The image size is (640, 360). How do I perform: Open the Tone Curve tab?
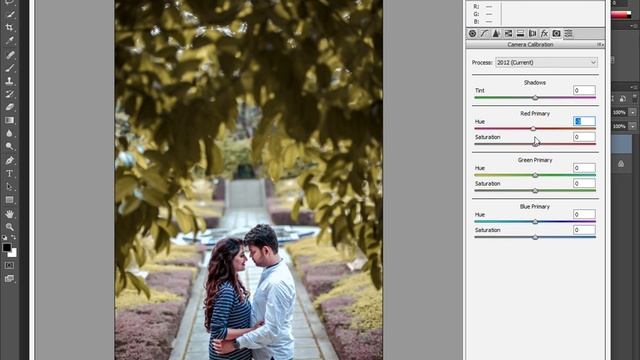[x=484, y=33]
